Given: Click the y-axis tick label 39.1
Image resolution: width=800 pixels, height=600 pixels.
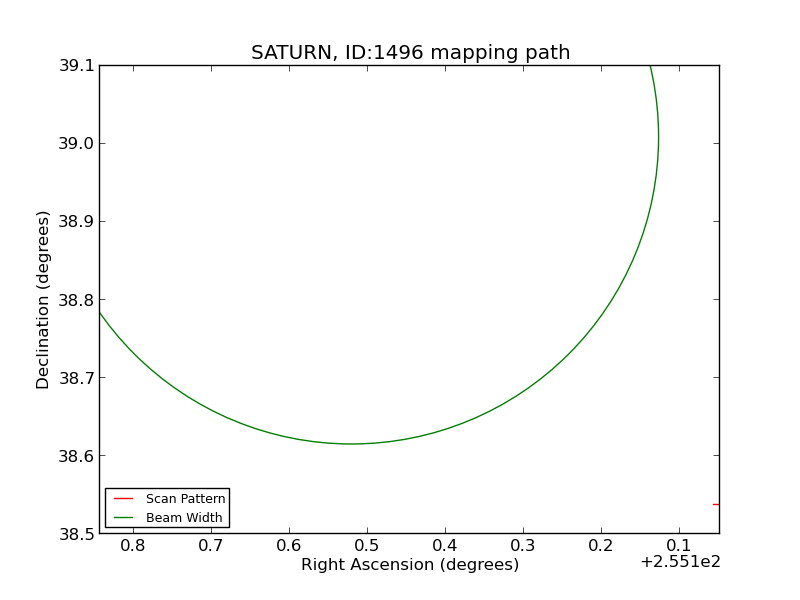Looking at the screenshot, I should 77,66.
